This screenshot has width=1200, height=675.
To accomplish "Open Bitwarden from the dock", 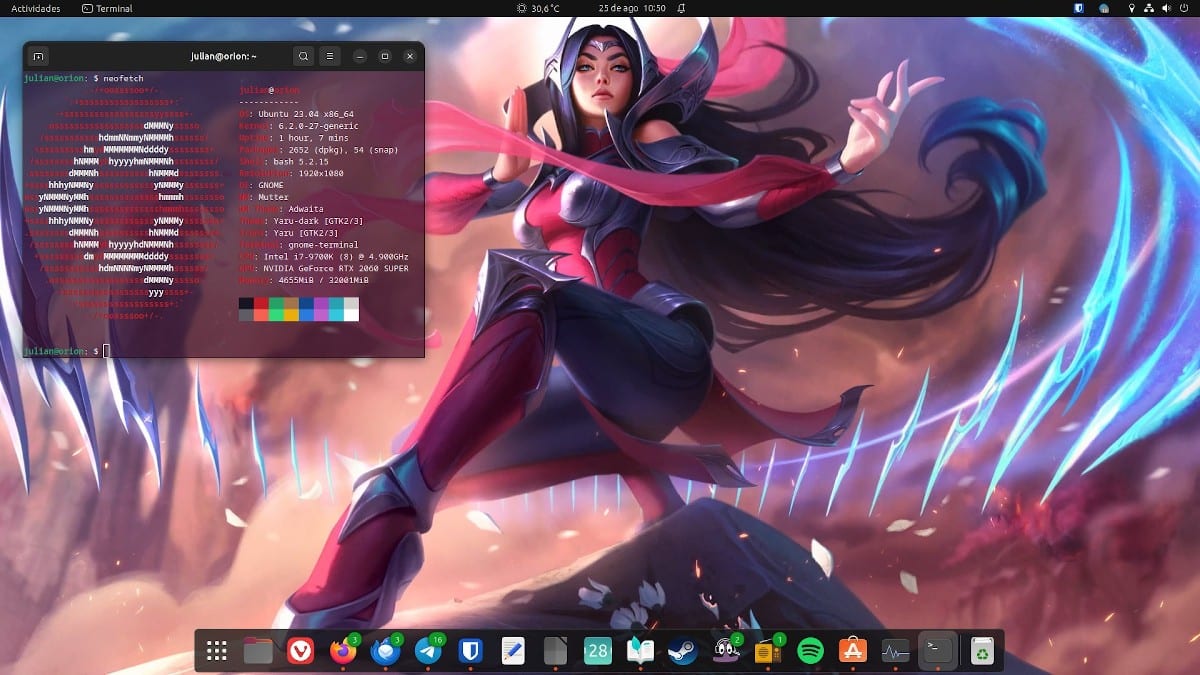I will [x=471, y=652].
